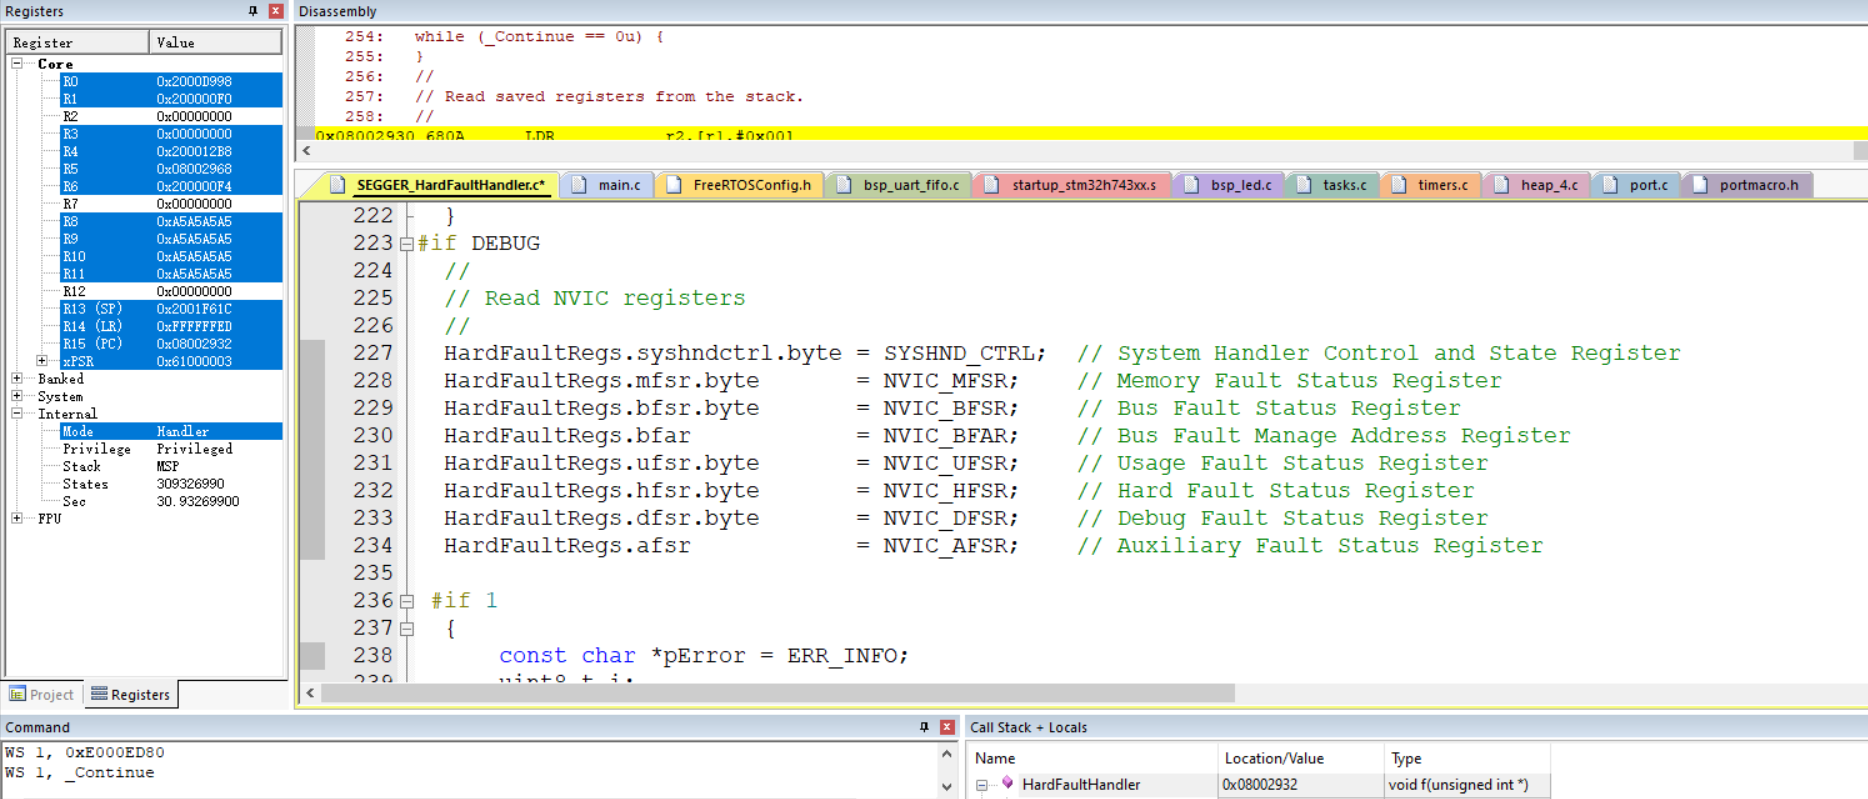Click the Type column header
This screenshot has width=1868, height=799.
pos(1467,758)
